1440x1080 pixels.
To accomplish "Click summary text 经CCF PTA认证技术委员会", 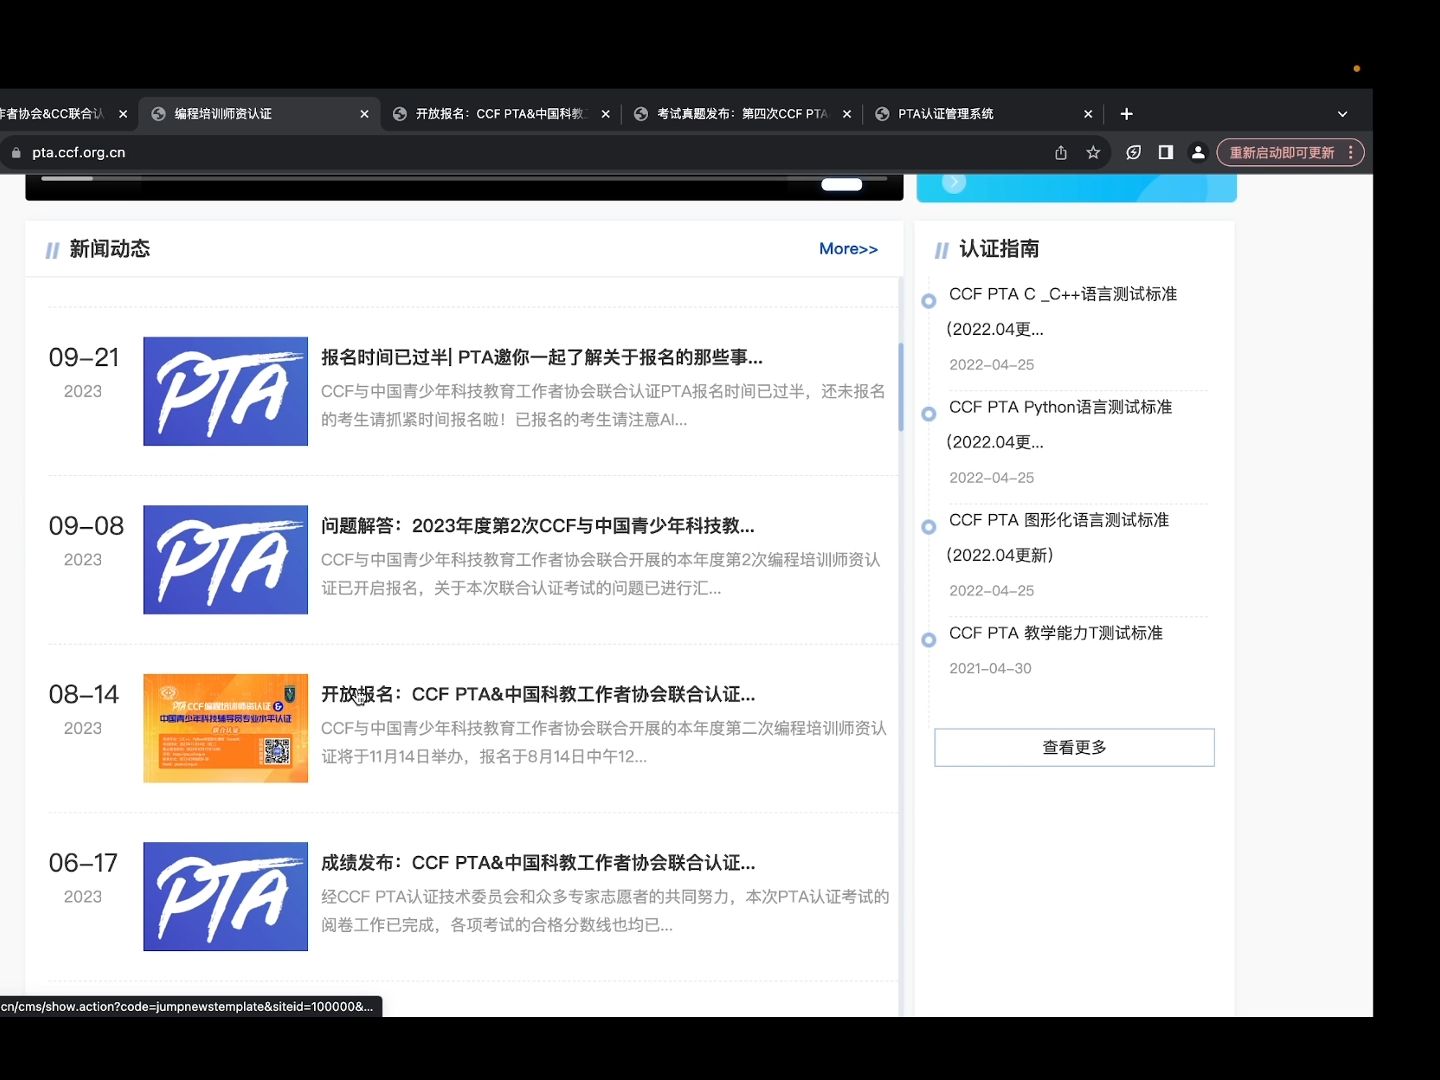I will point(605,911).
